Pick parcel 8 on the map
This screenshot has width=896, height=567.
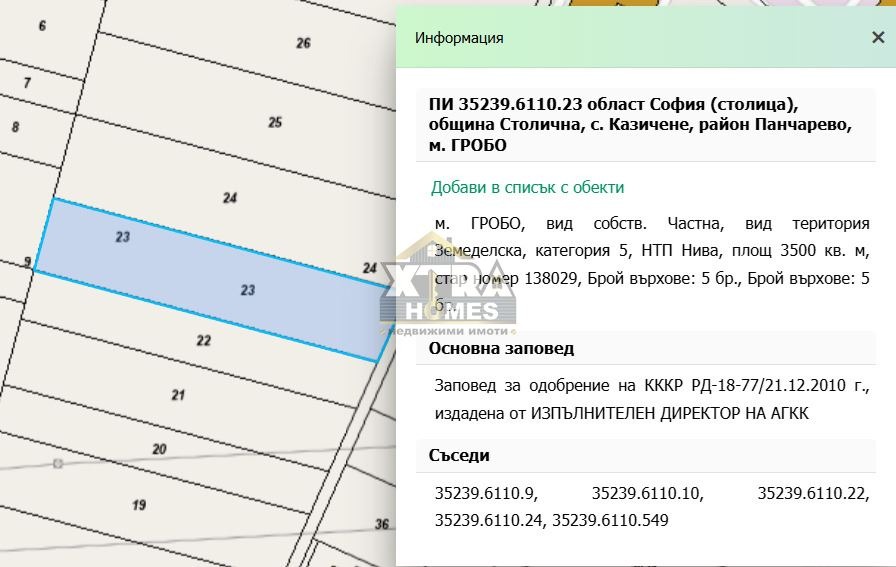[15, 127]
